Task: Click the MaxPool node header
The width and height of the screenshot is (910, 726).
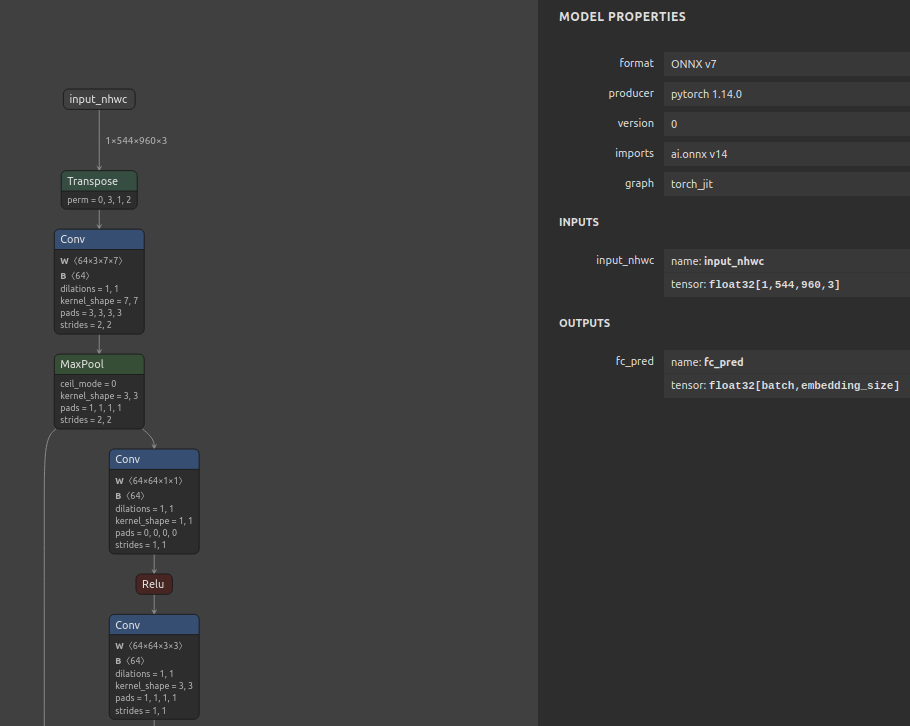Action: (99, 364)
